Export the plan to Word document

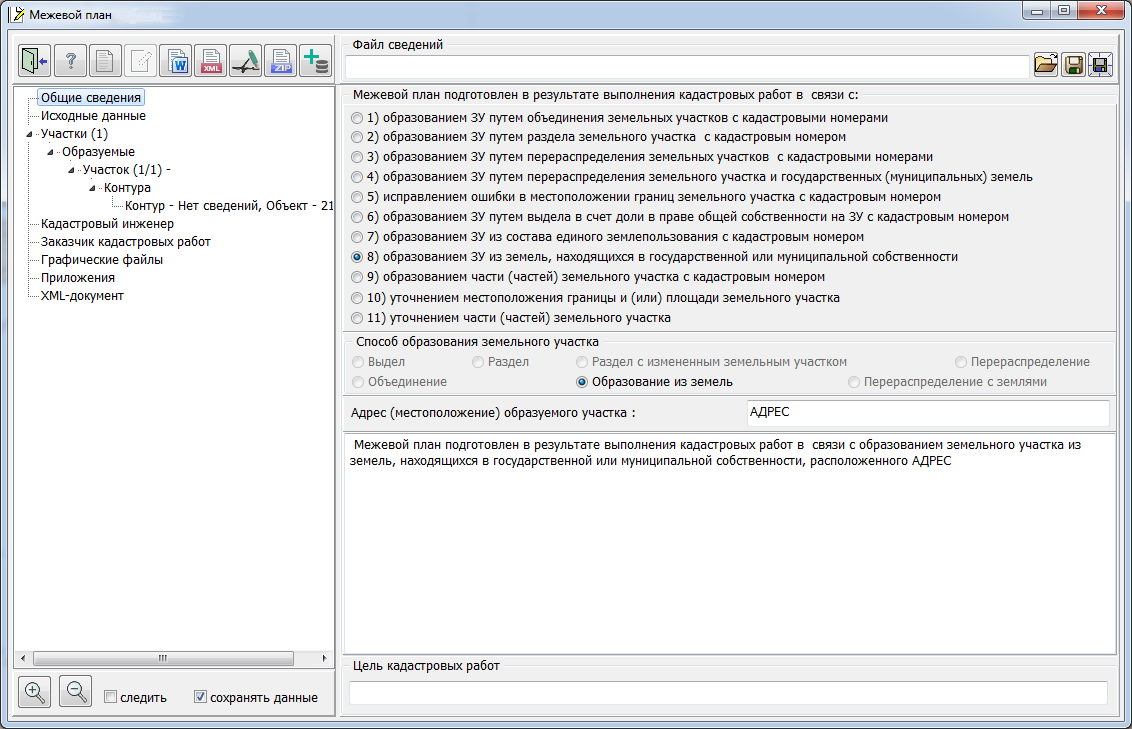coord(177,61)
